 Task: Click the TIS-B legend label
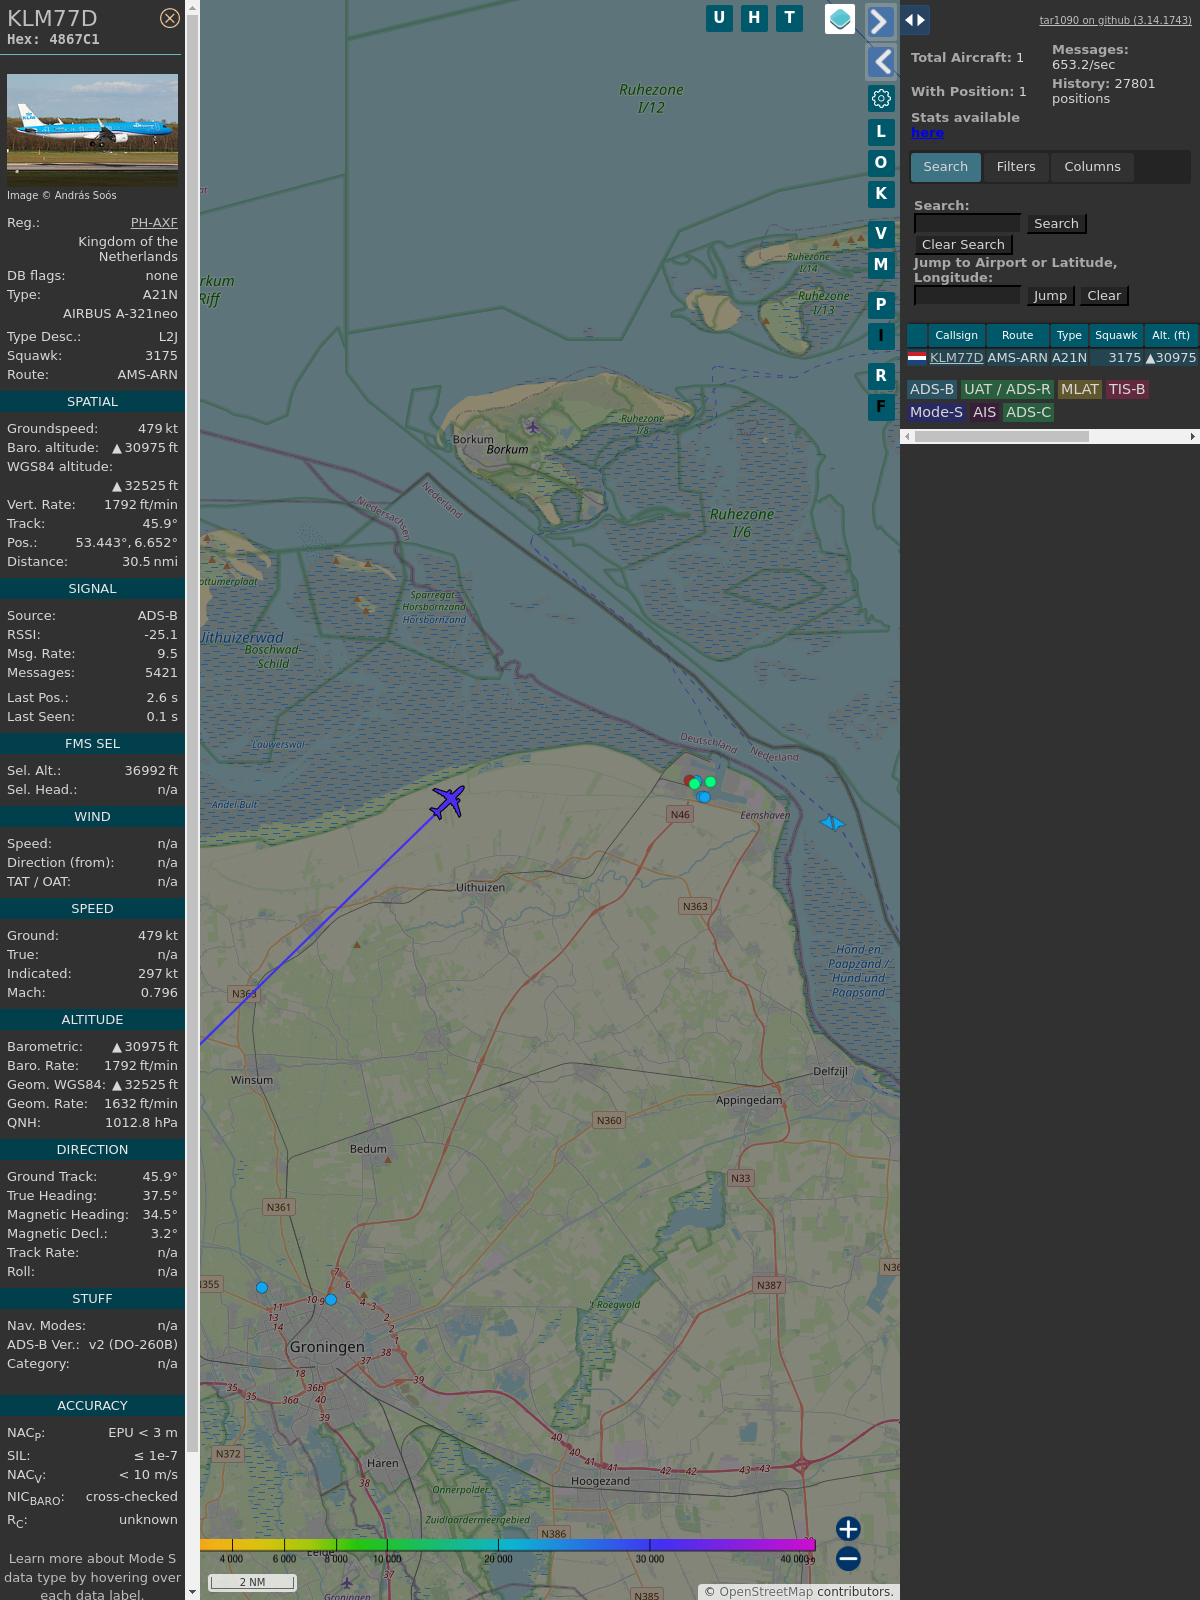click(1127, 390)
